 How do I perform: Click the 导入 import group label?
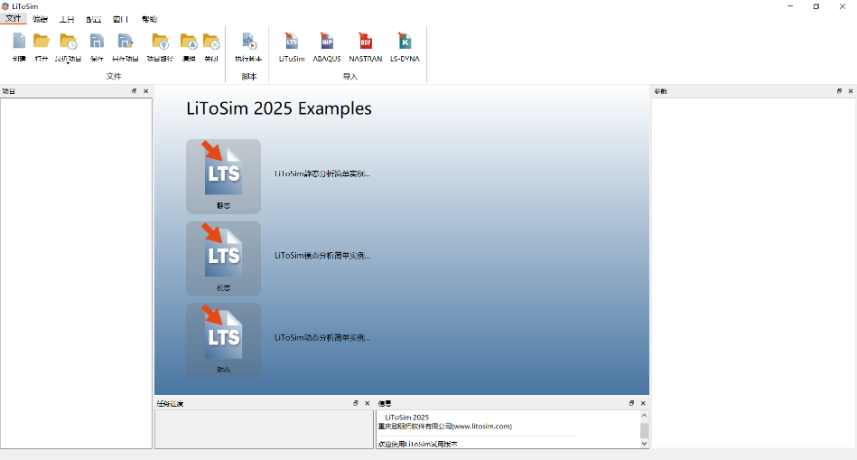pyautogui.click(x=350, y=76)
